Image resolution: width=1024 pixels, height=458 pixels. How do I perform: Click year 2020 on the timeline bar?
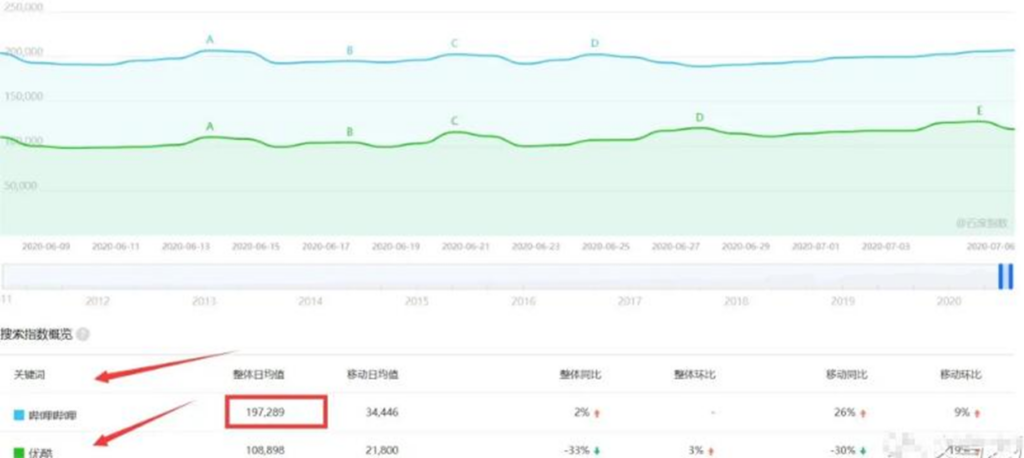[x=949, y=301]
